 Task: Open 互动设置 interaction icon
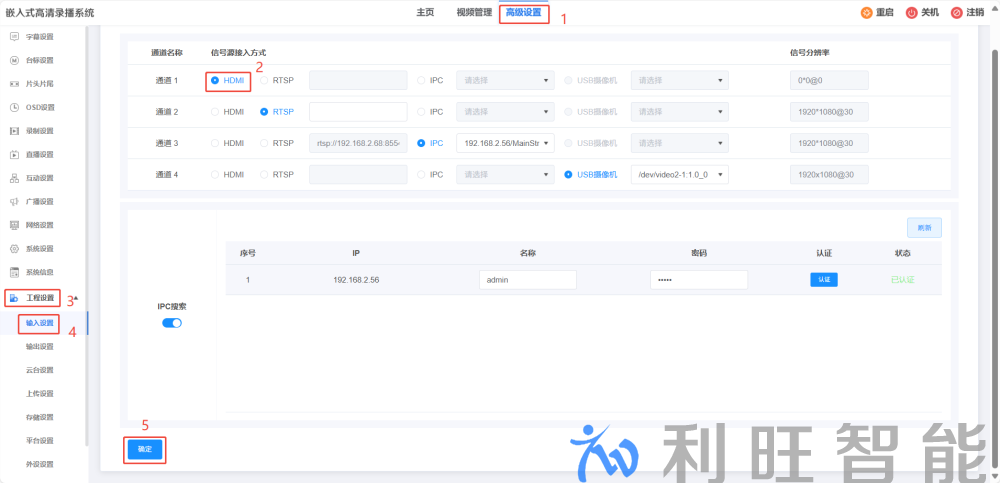(14, 178)
